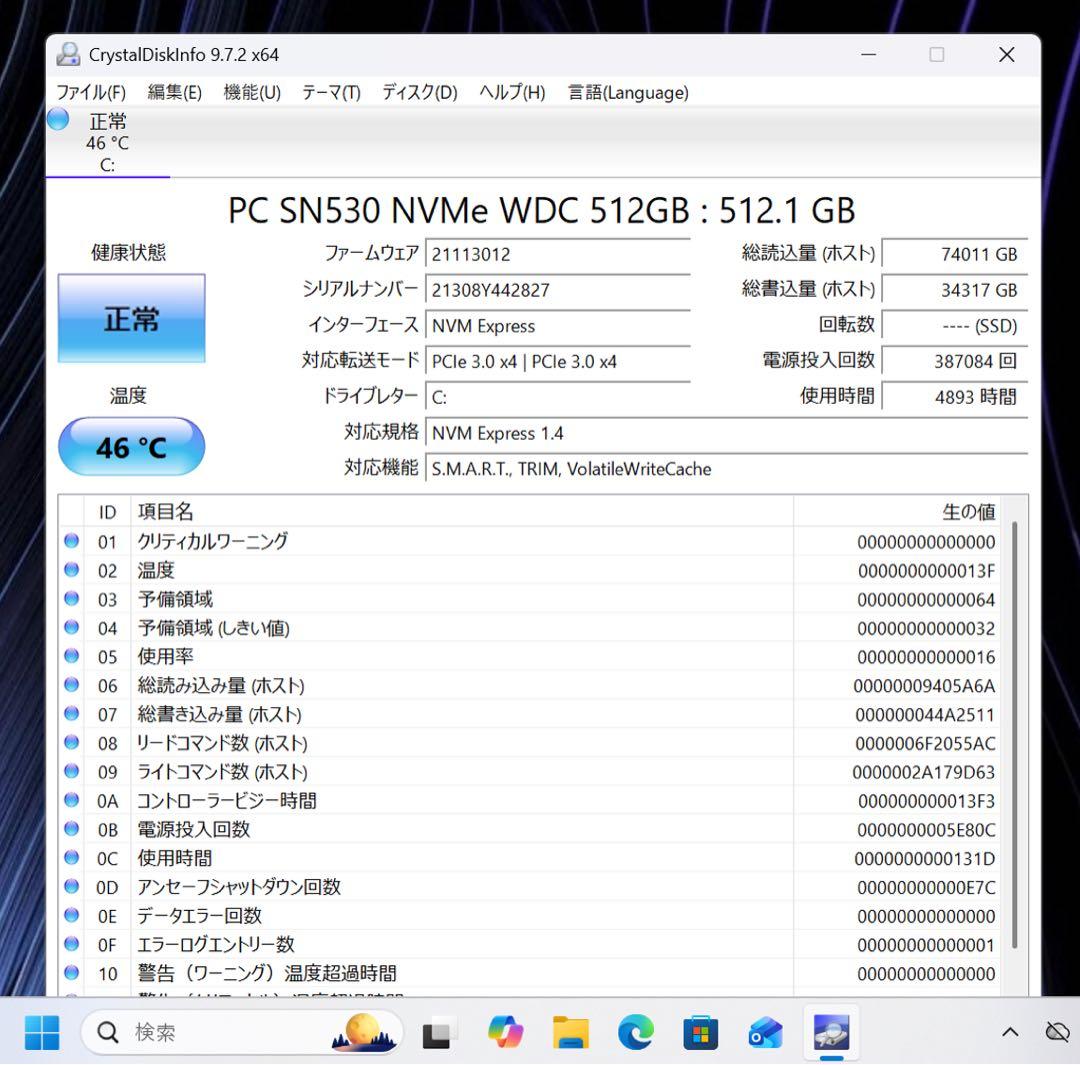This screenshot has width=1080, height=1065.
Task: Click the 正常 health status button
Action: (131, 317)
